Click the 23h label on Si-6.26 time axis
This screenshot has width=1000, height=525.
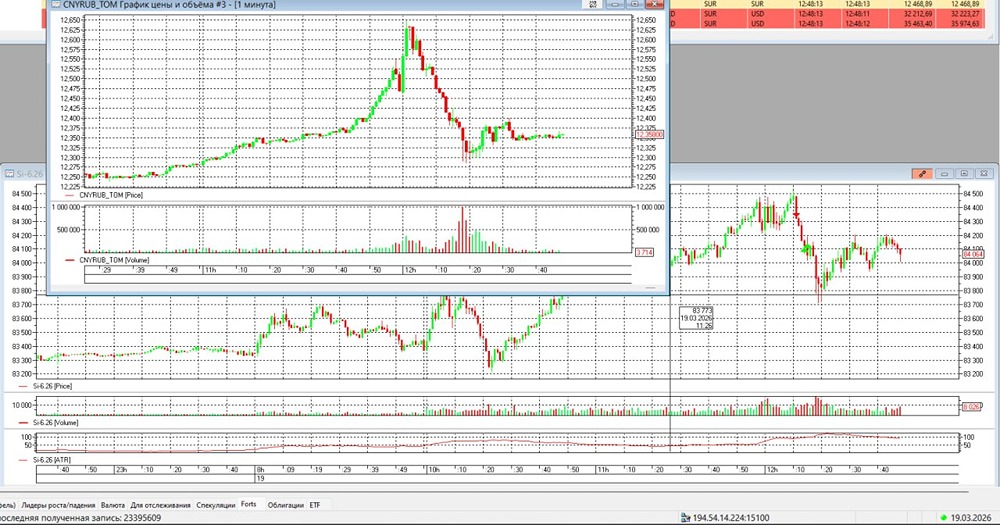click(122, 470)
